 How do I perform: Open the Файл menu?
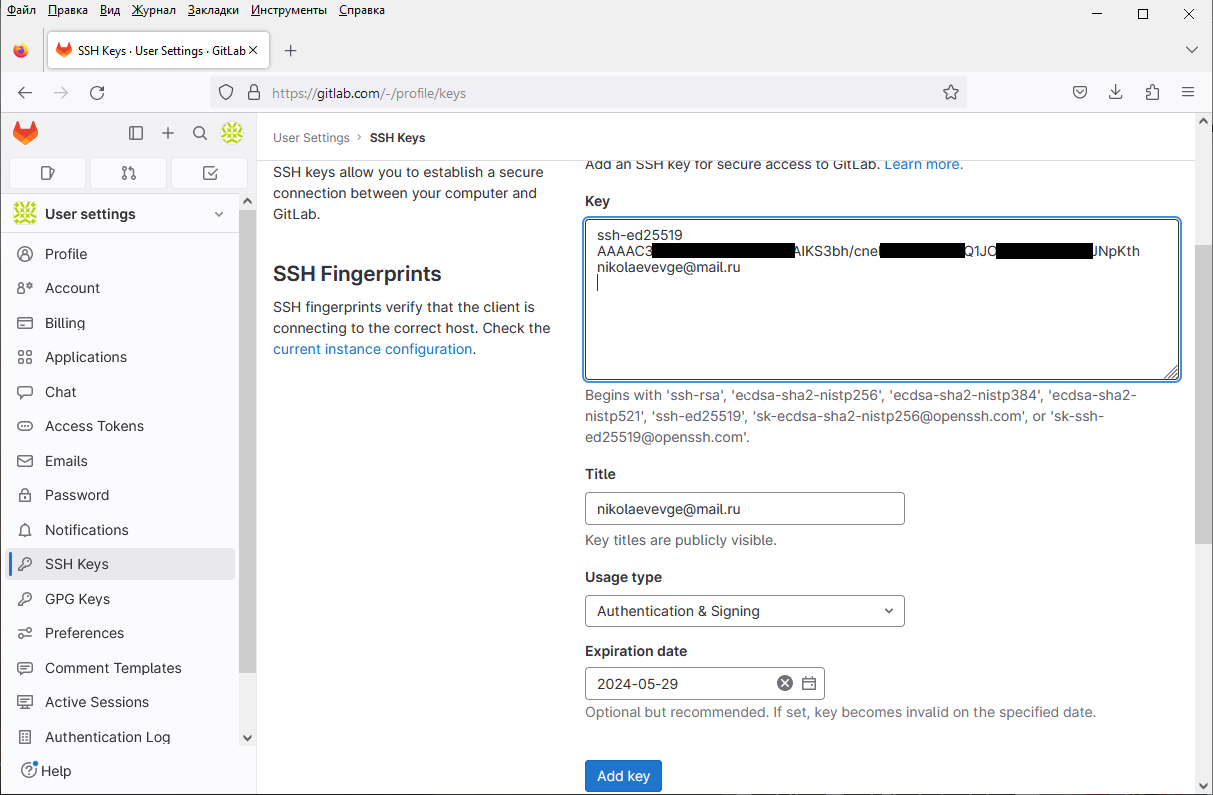21,10
